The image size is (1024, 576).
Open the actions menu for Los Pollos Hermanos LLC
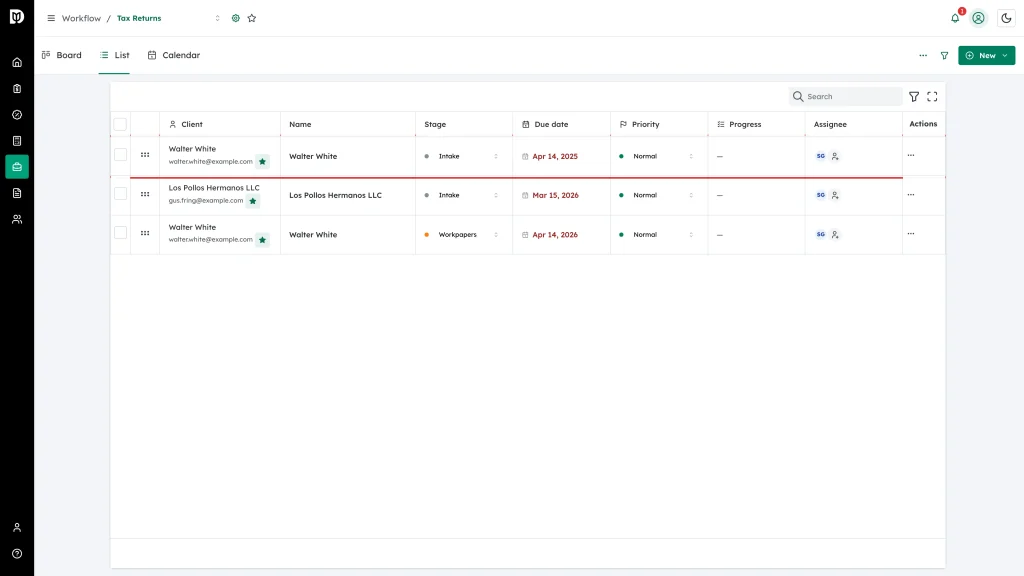[911, 195]
